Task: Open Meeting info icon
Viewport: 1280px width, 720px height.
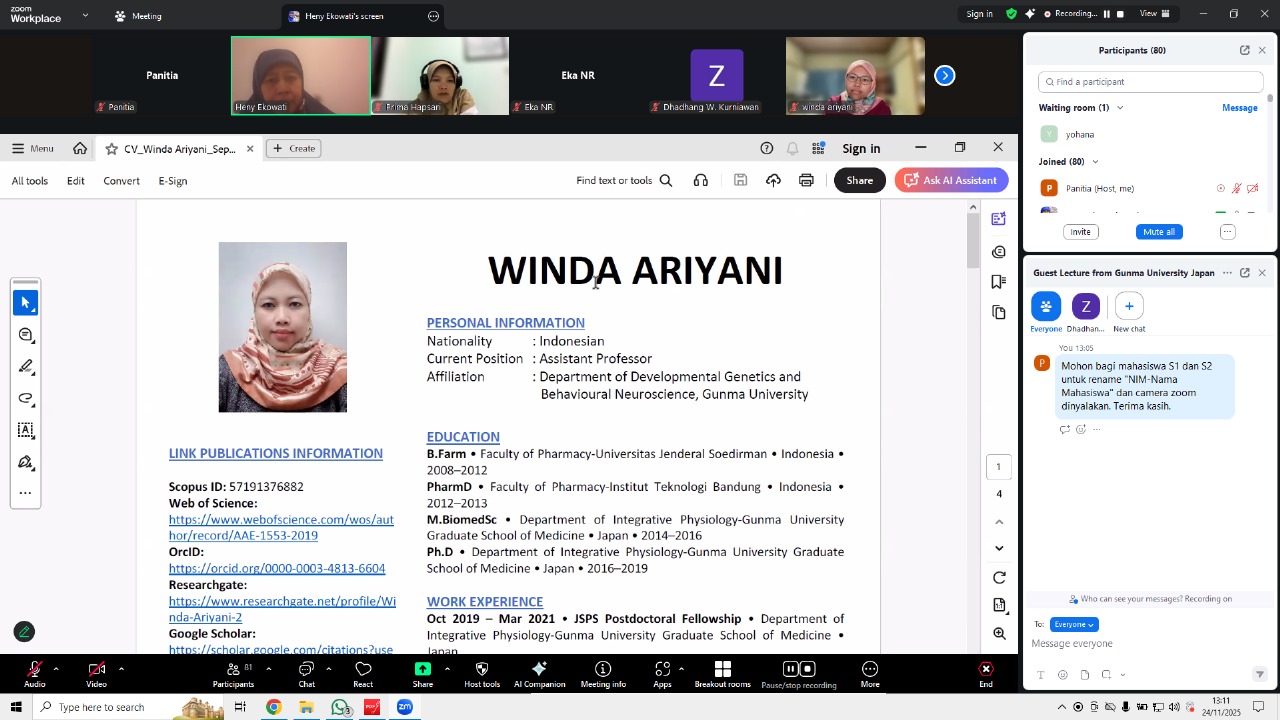Action: coord(603,669)
